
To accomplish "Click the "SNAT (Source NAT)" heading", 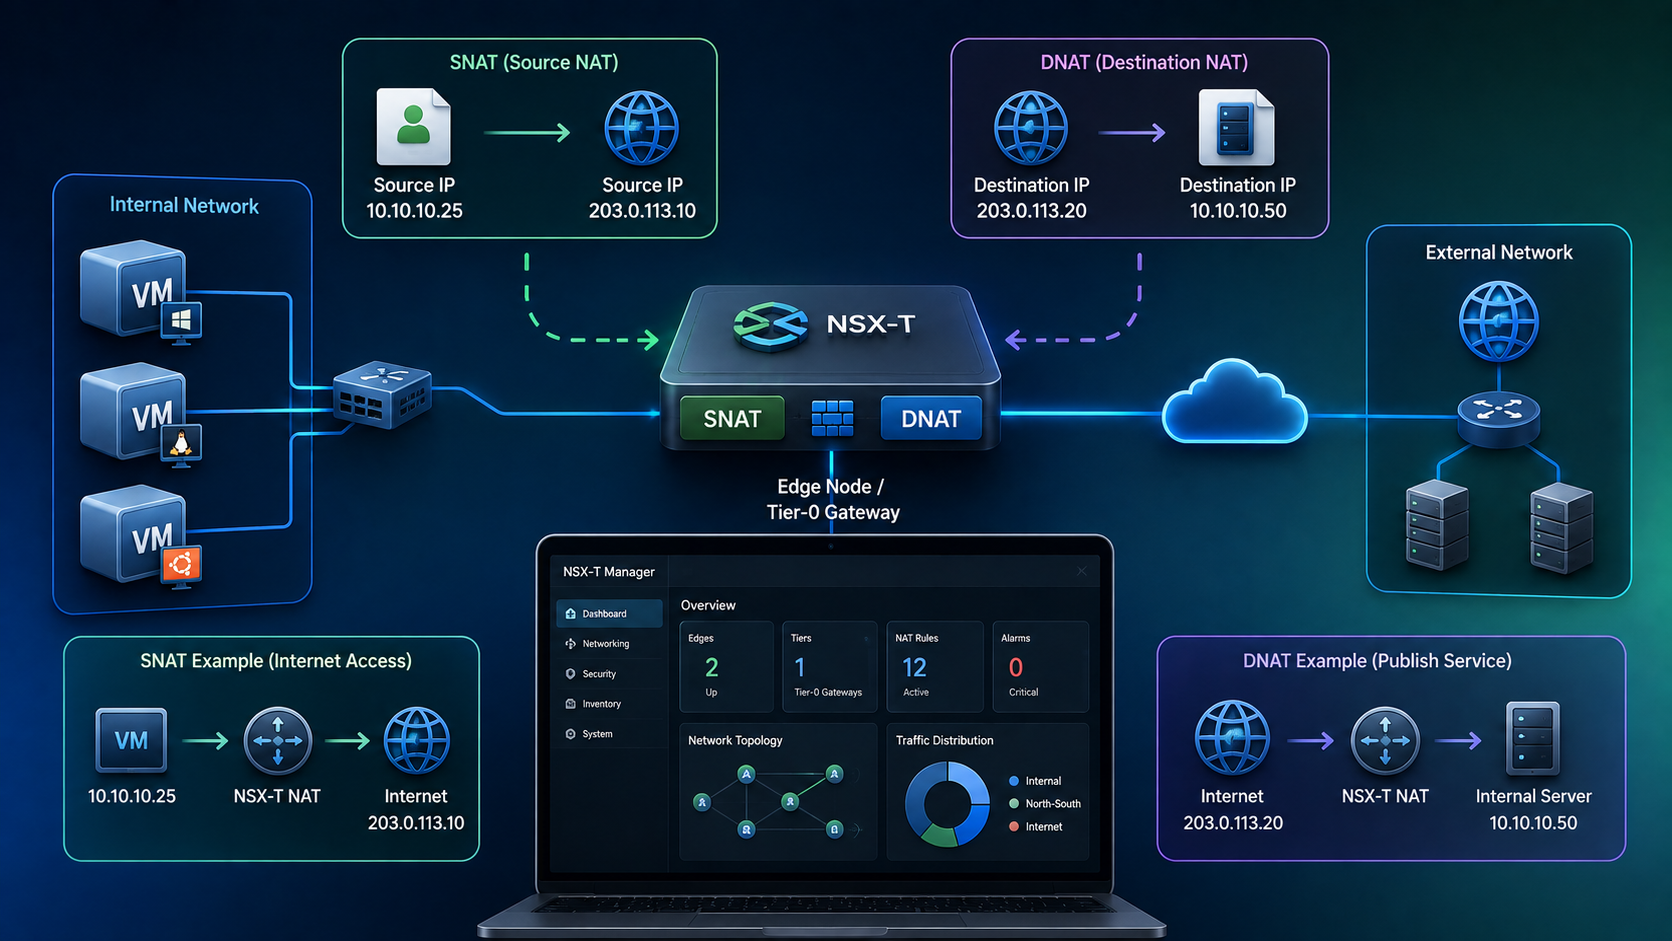I will (534, 62).
